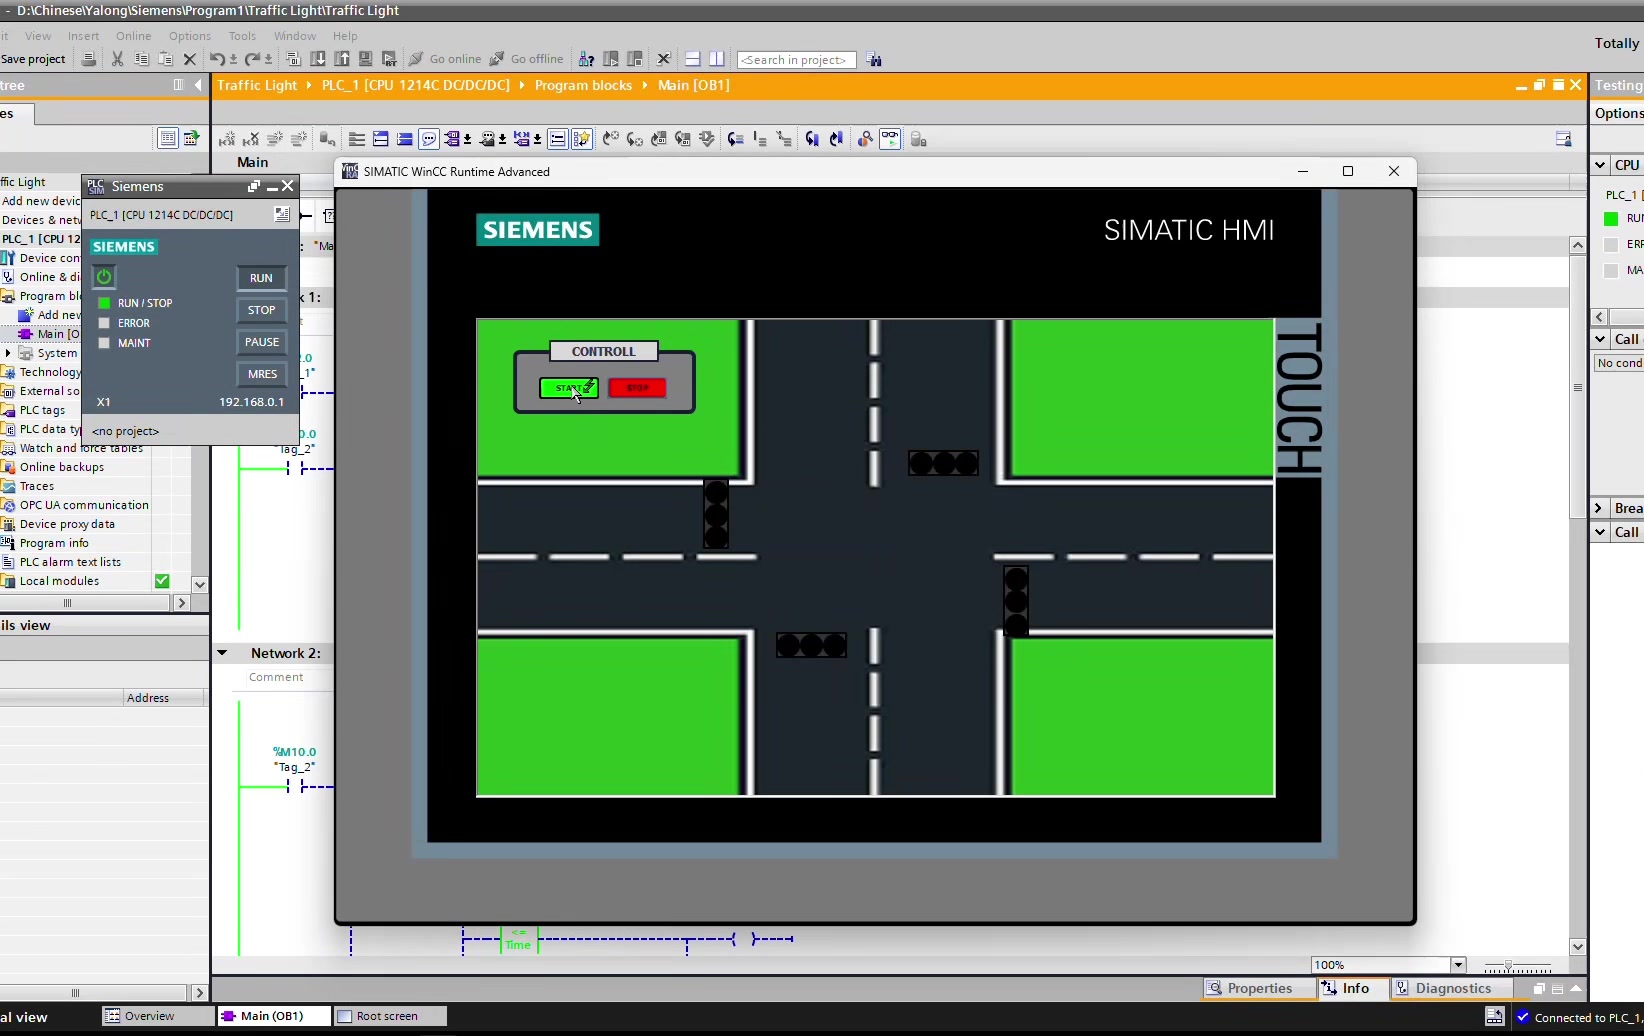Toggle program monitoring glasses icon
Image resolution: width=1644 pixels, height=1036 pixels.
890,139
